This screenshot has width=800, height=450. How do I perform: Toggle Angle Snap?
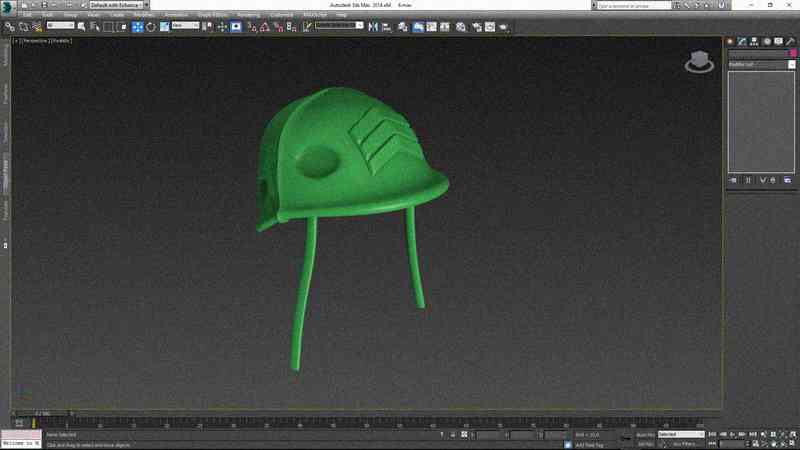[x=265, y=27]
